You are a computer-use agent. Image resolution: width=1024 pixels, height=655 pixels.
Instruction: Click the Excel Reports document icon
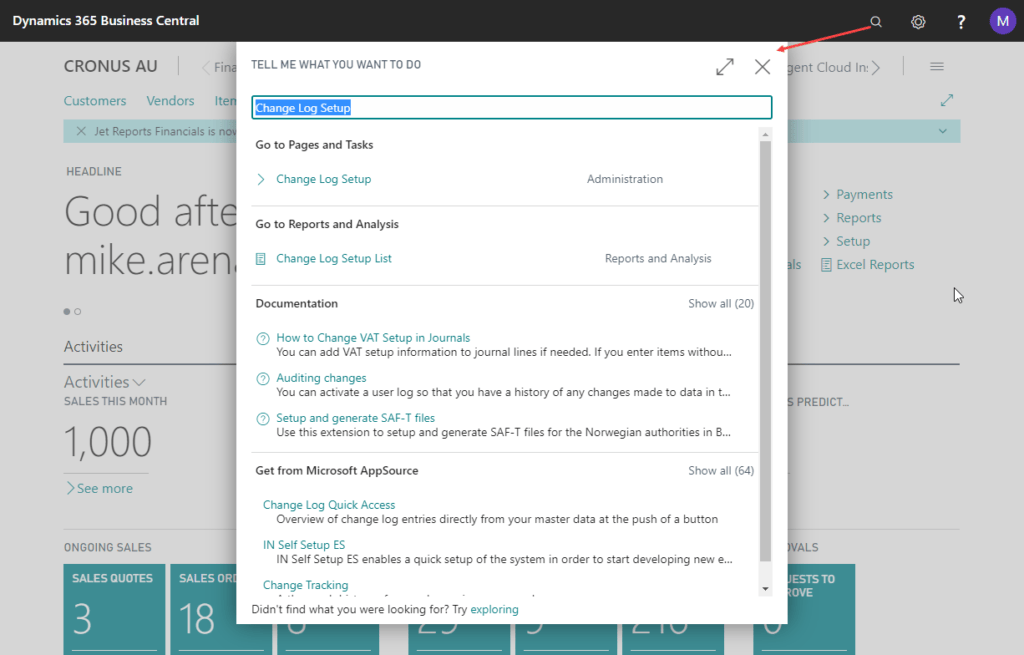pyautogui.click(x=826, y=264)
